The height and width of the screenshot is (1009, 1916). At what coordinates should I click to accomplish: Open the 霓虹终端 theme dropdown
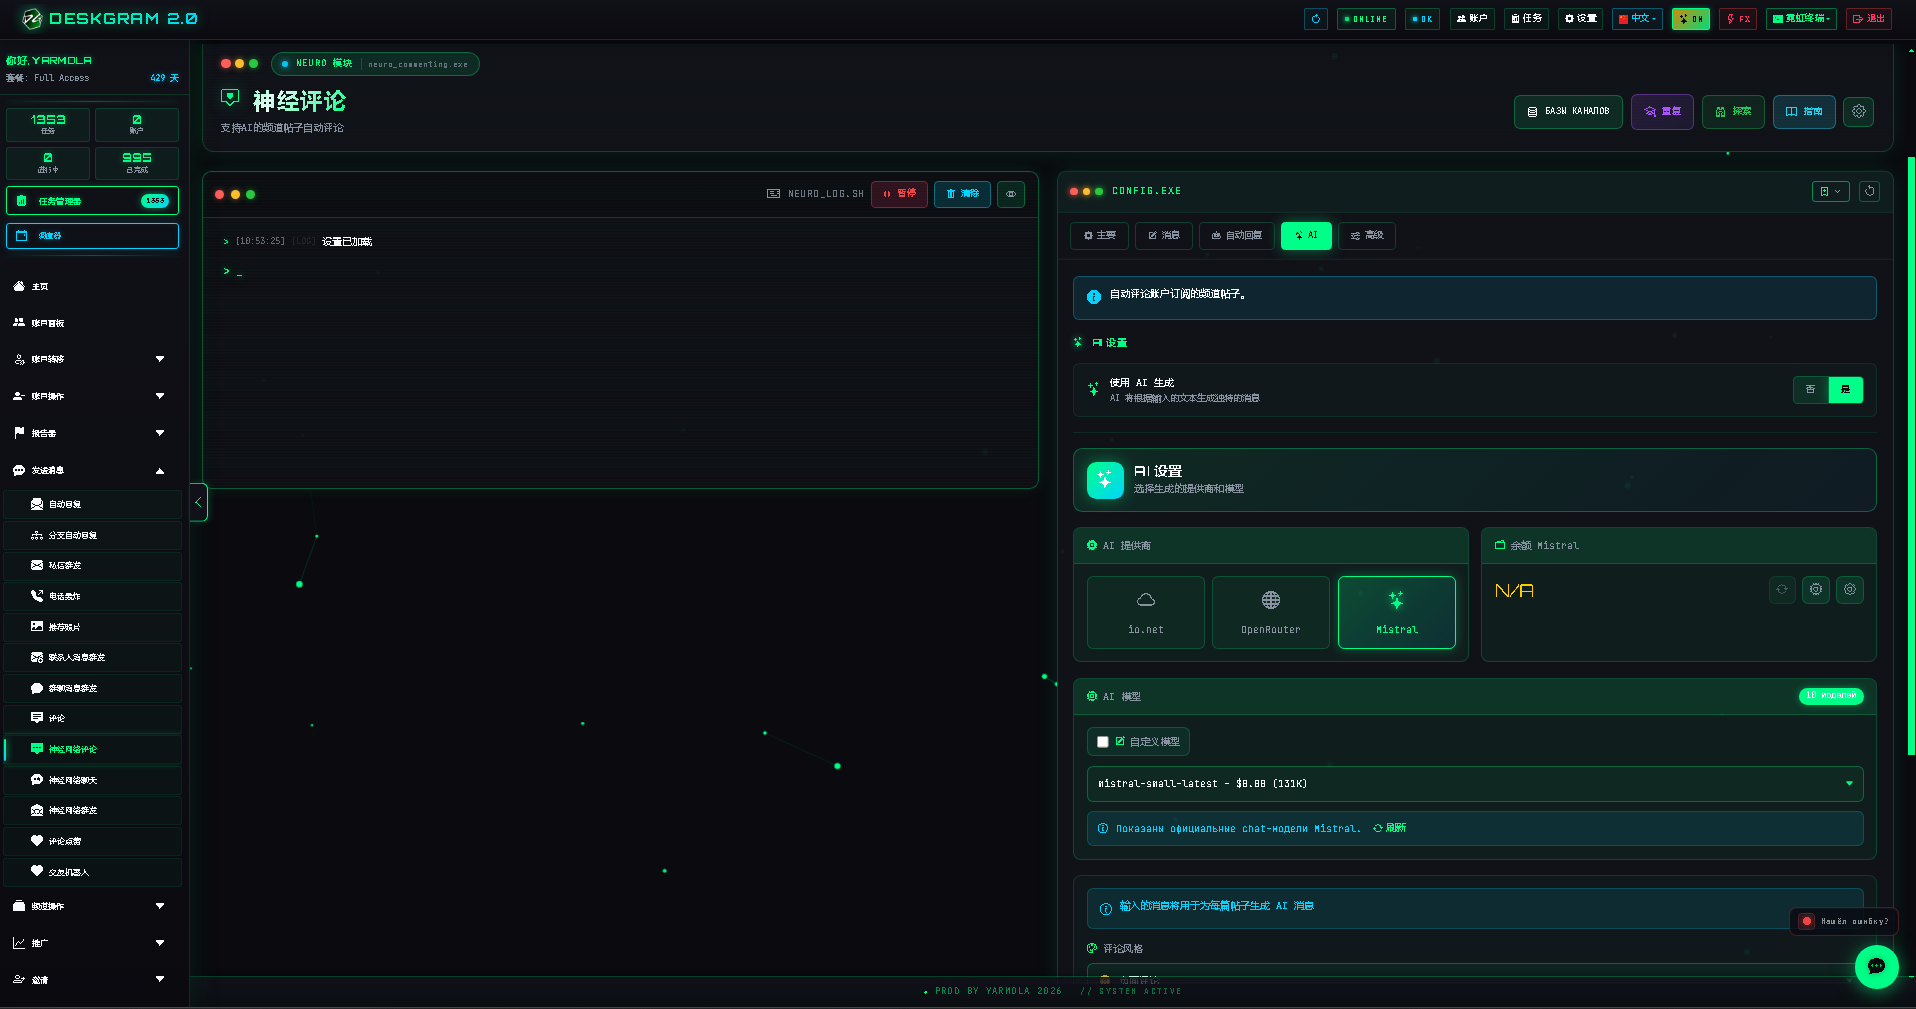1801,19
